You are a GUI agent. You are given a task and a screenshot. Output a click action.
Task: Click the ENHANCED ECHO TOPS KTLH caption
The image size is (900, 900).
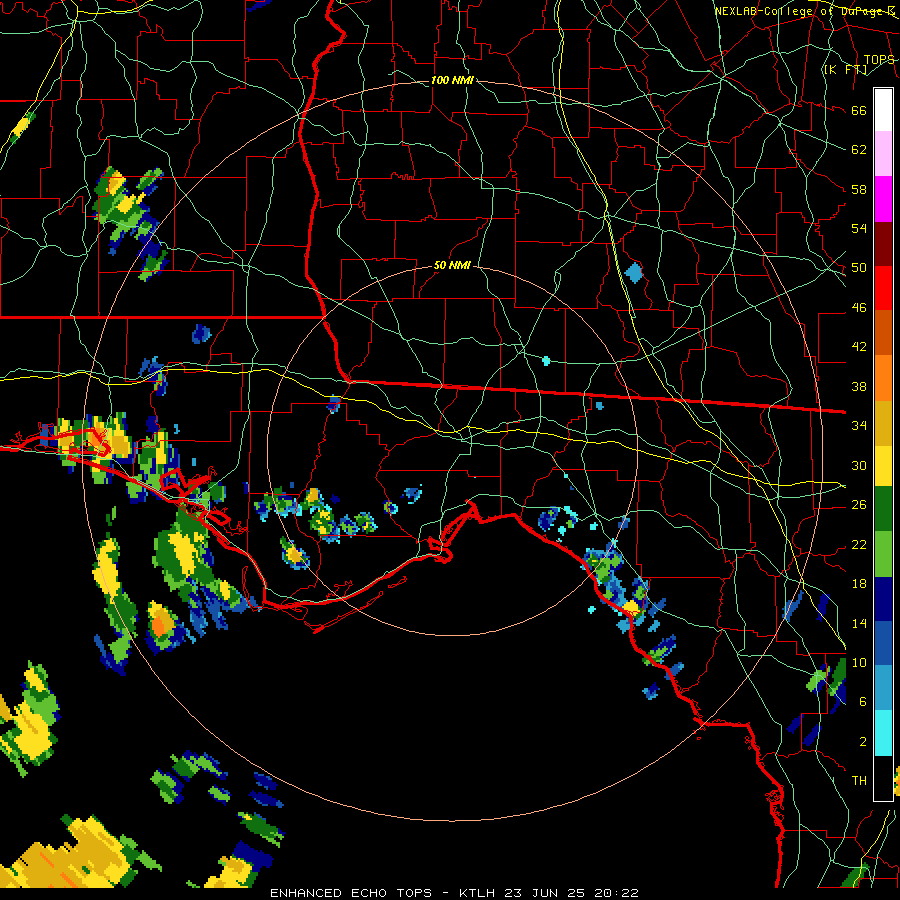(x=454, y=893)
